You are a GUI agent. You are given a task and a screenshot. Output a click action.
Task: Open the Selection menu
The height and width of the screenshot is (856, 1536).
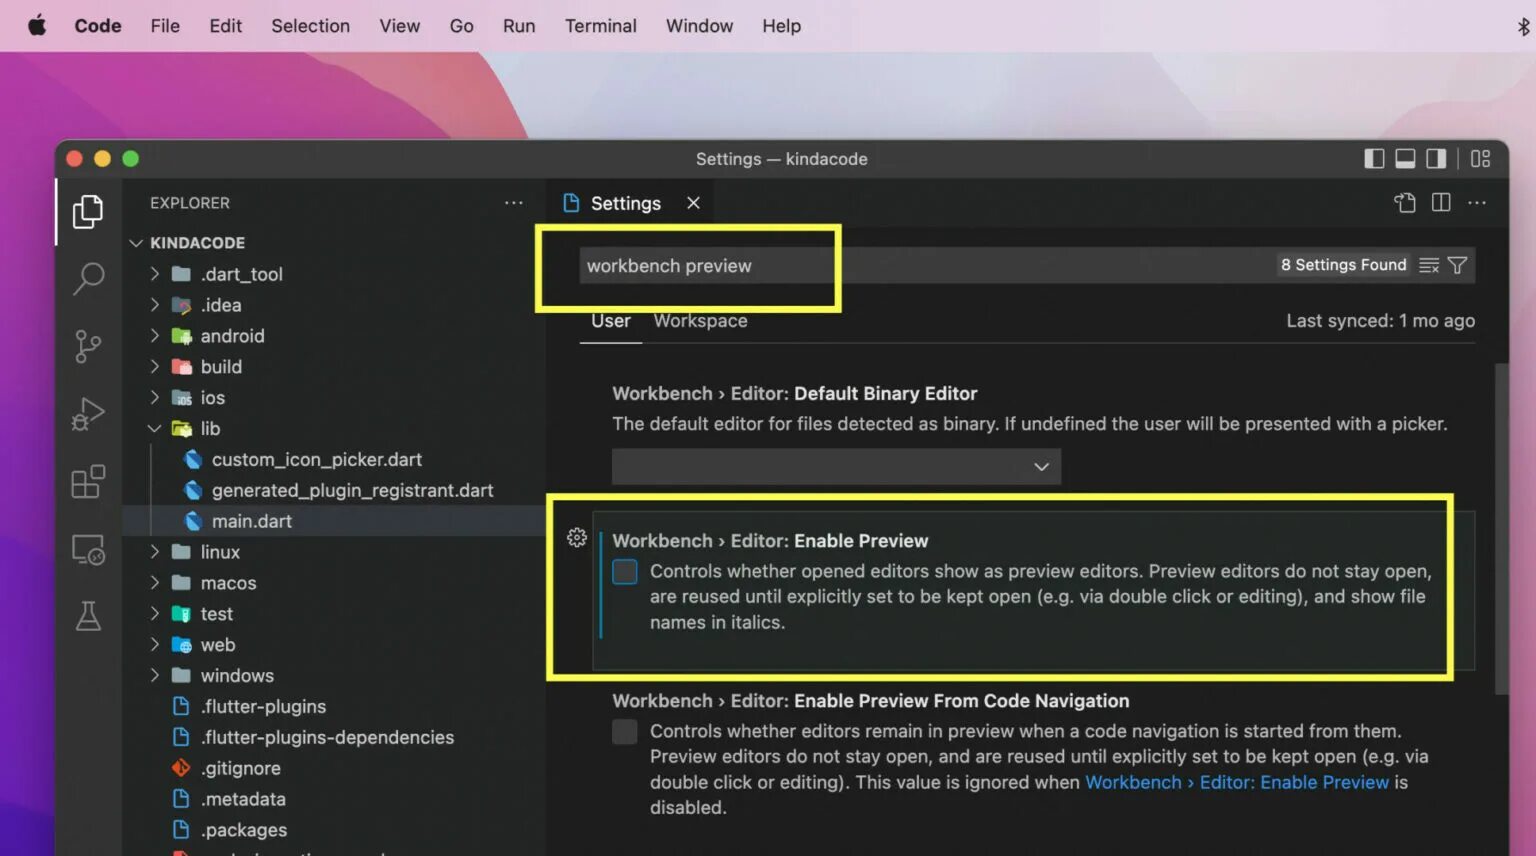[310, 26]
